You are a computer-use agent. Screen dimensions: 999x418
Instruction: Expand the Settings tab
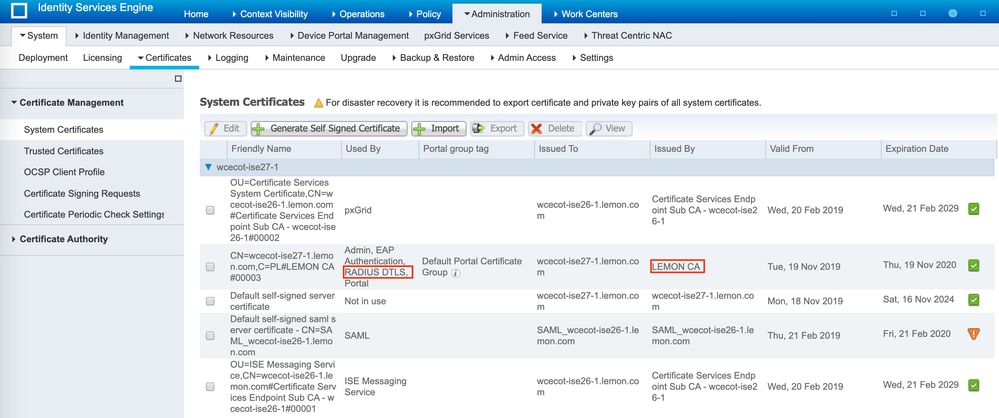[x=592, y=58]
